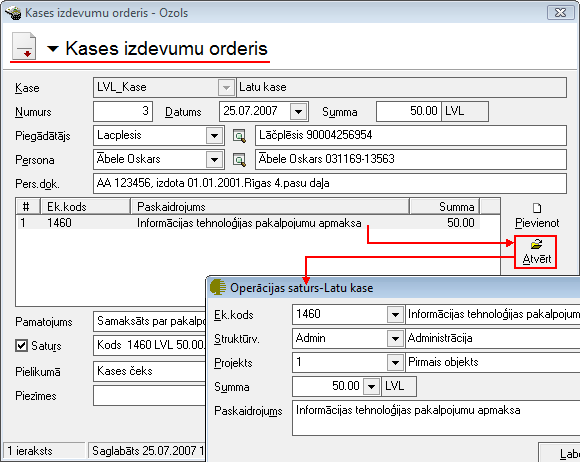This screenshot has height=462, width=580.
Task: Expand the Datums date picker dropdown
Action: (298, 111)
